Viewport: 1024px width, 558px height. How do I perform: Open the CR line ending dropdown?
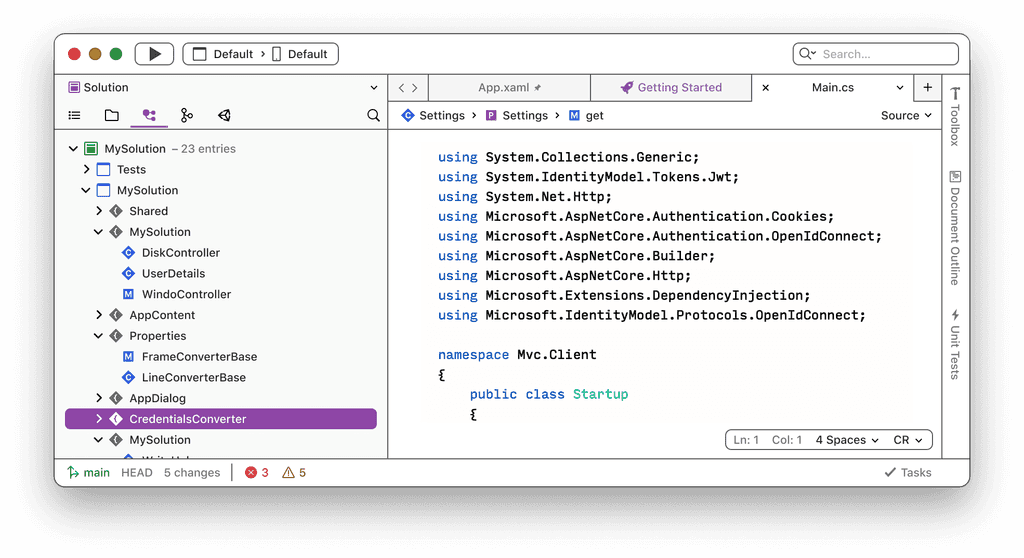908,440
